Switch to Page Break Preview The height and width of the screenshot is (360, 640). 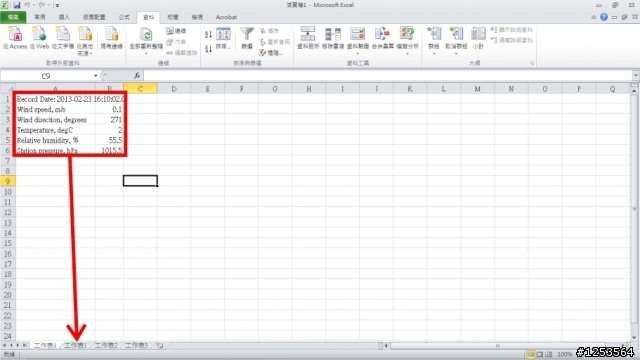tap(549, 354)
